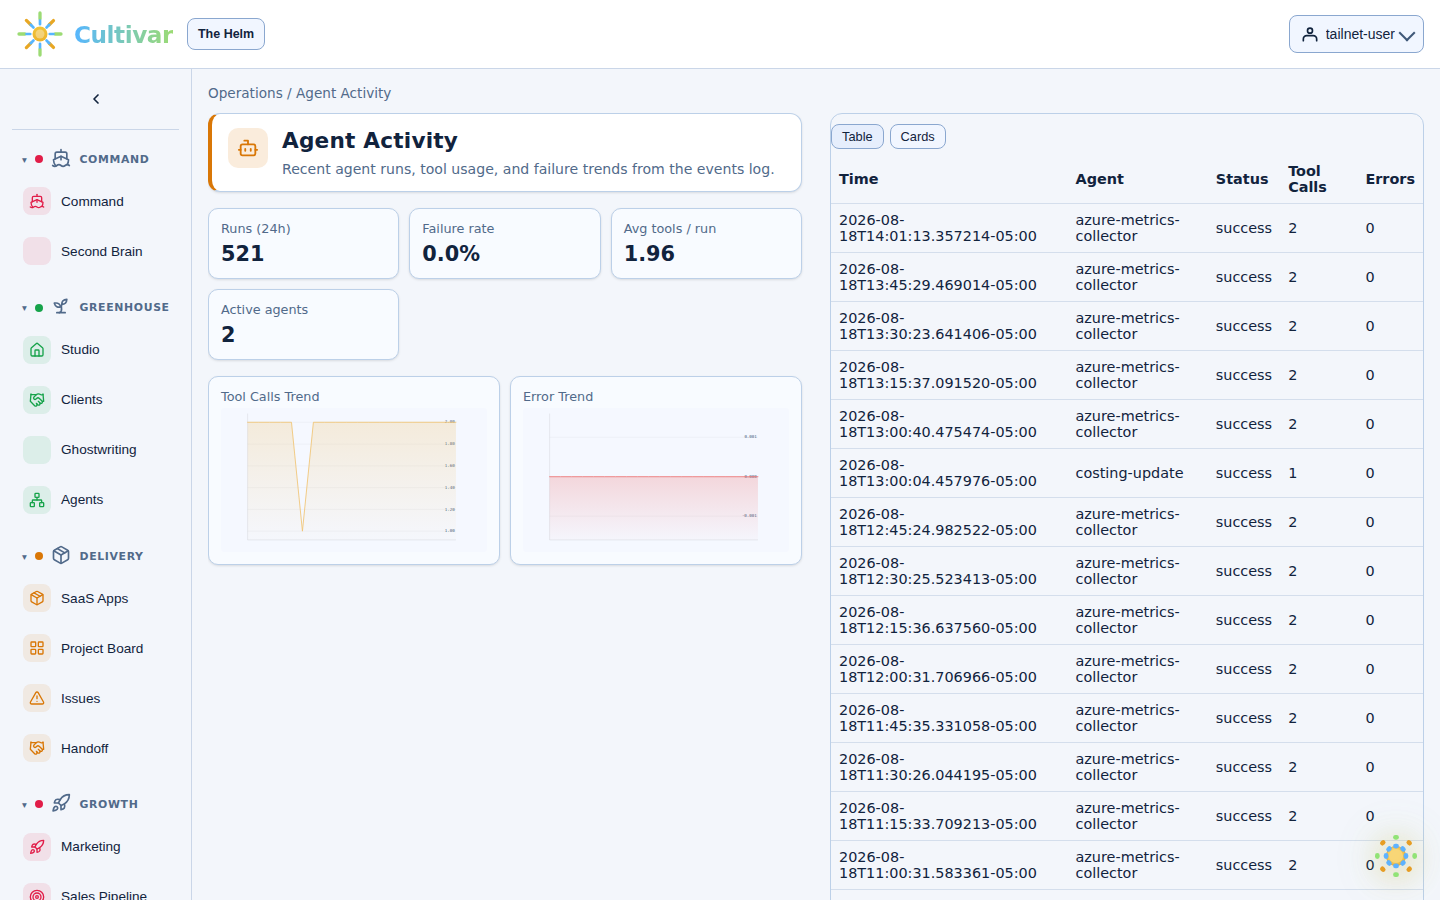
Task: Select the Failure rate 0.0% card
Action: coord(505,243)
